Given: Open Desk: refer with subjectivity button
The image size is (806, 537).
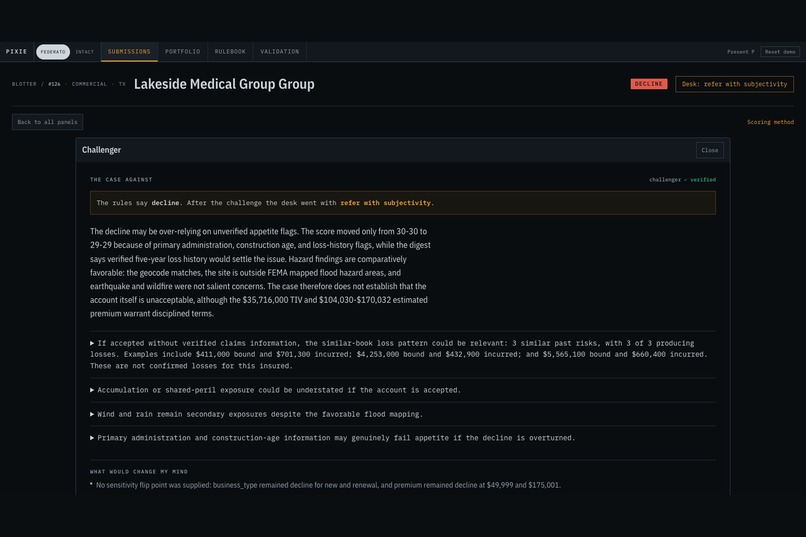Looking at the screenshot, I should (734, 84).
